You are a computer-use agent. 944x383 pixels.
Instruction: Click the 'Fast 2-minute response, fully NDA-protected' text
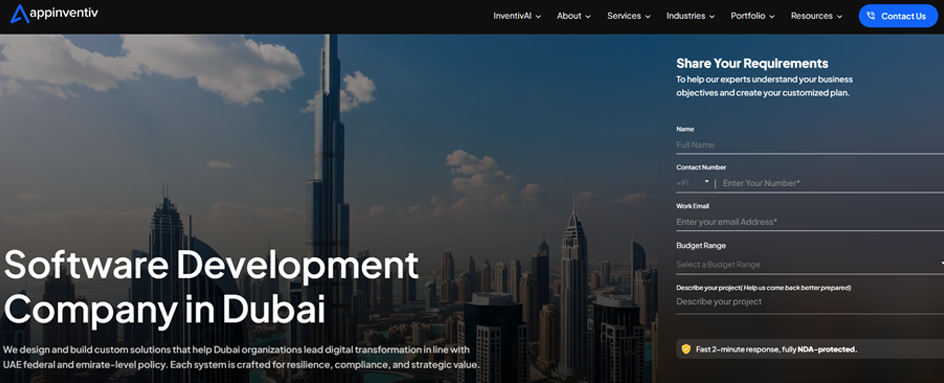(777, 349)
